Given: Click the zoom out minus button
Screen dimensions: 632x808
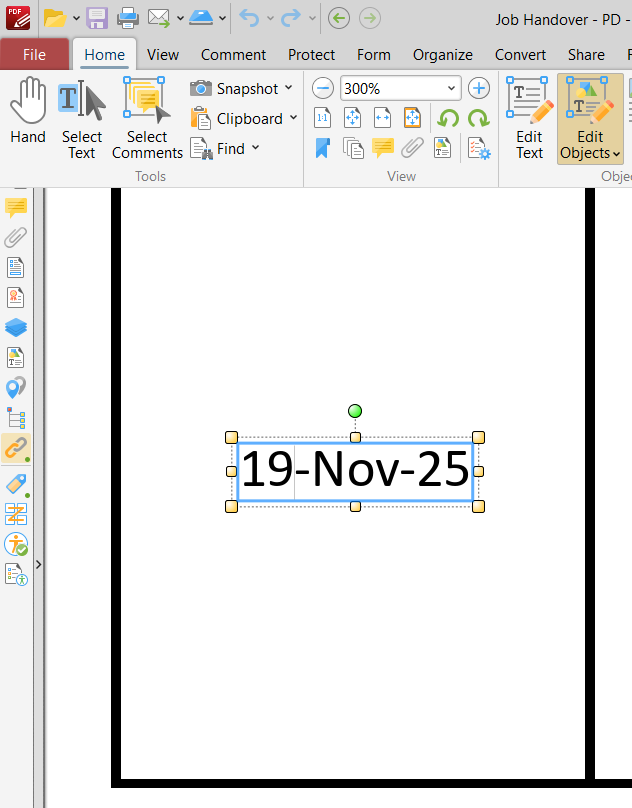Looking at the screenshot, I should 323,89.
